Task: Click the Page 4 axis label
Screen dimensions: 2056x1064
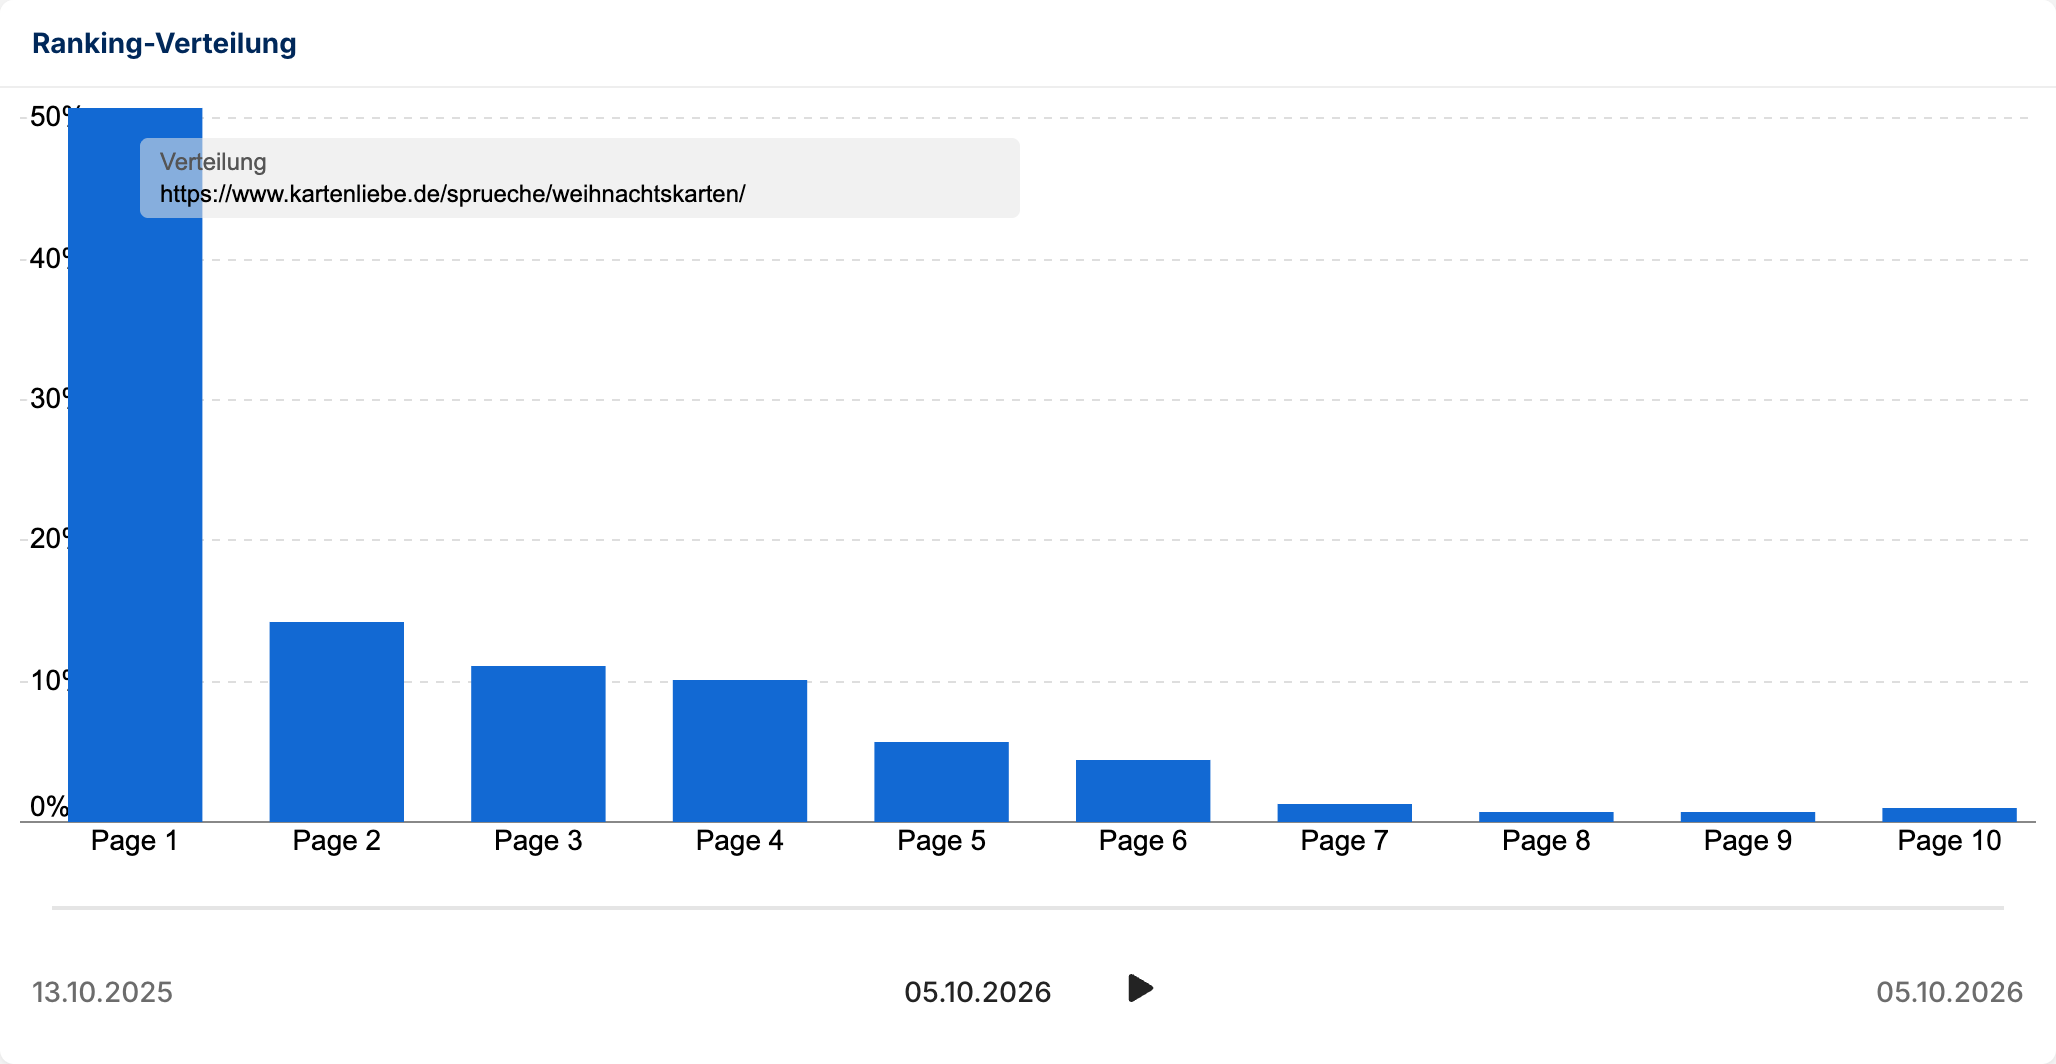Action: [740, 841]
